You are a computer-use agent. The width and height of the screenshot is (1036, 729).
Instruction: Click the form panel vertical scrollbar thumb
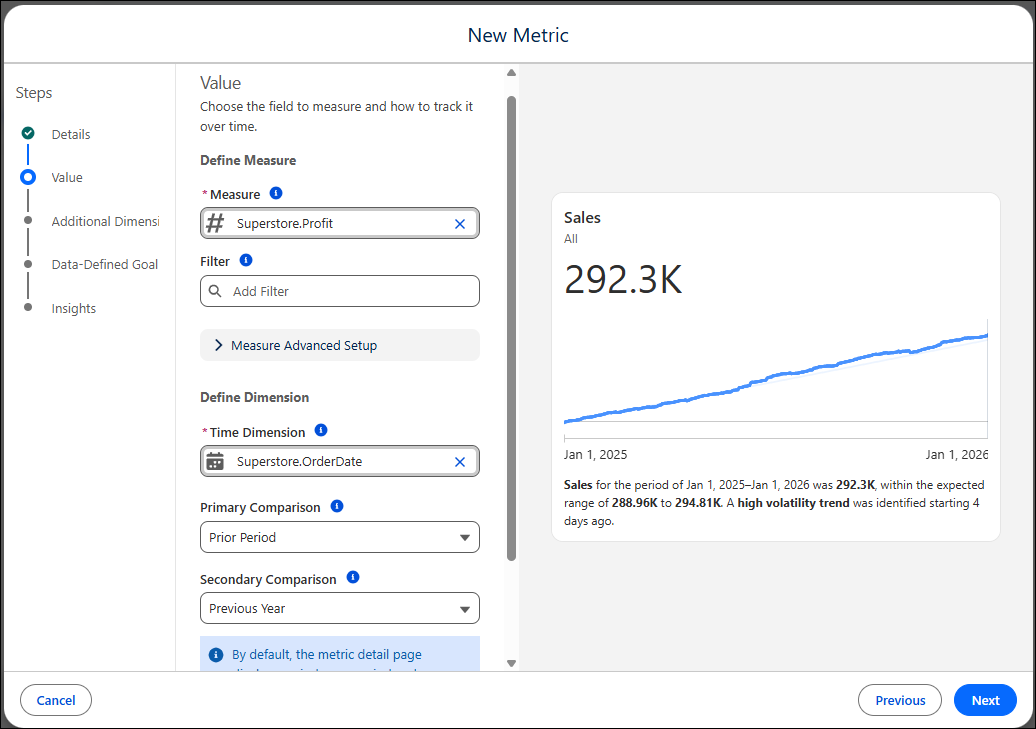pyautogui.click(x=511, y=328)
